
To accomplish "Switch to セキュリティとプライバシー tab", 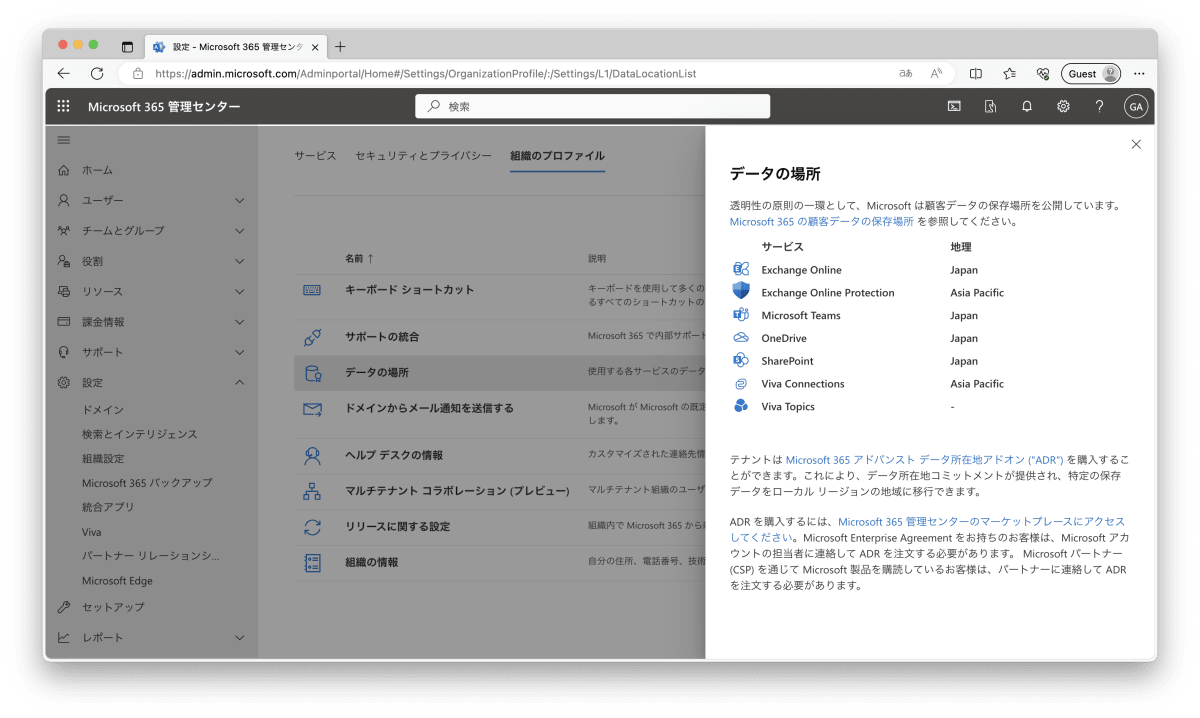I will point(423,156).
